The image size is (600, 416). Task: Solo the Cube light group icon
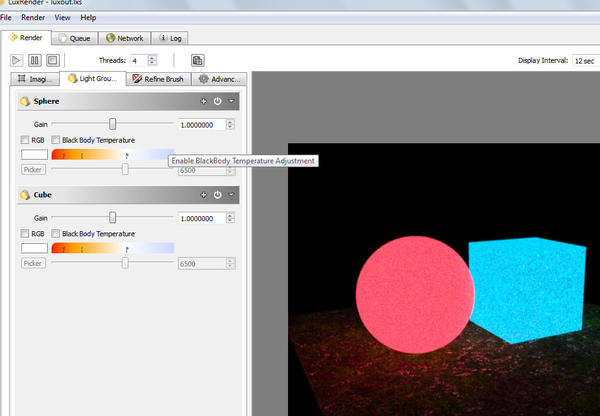click(x=204, y=195)
